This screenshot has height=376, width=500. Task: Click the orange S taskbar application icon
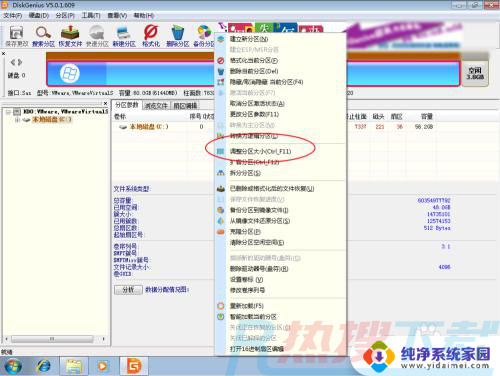point(134,366)
